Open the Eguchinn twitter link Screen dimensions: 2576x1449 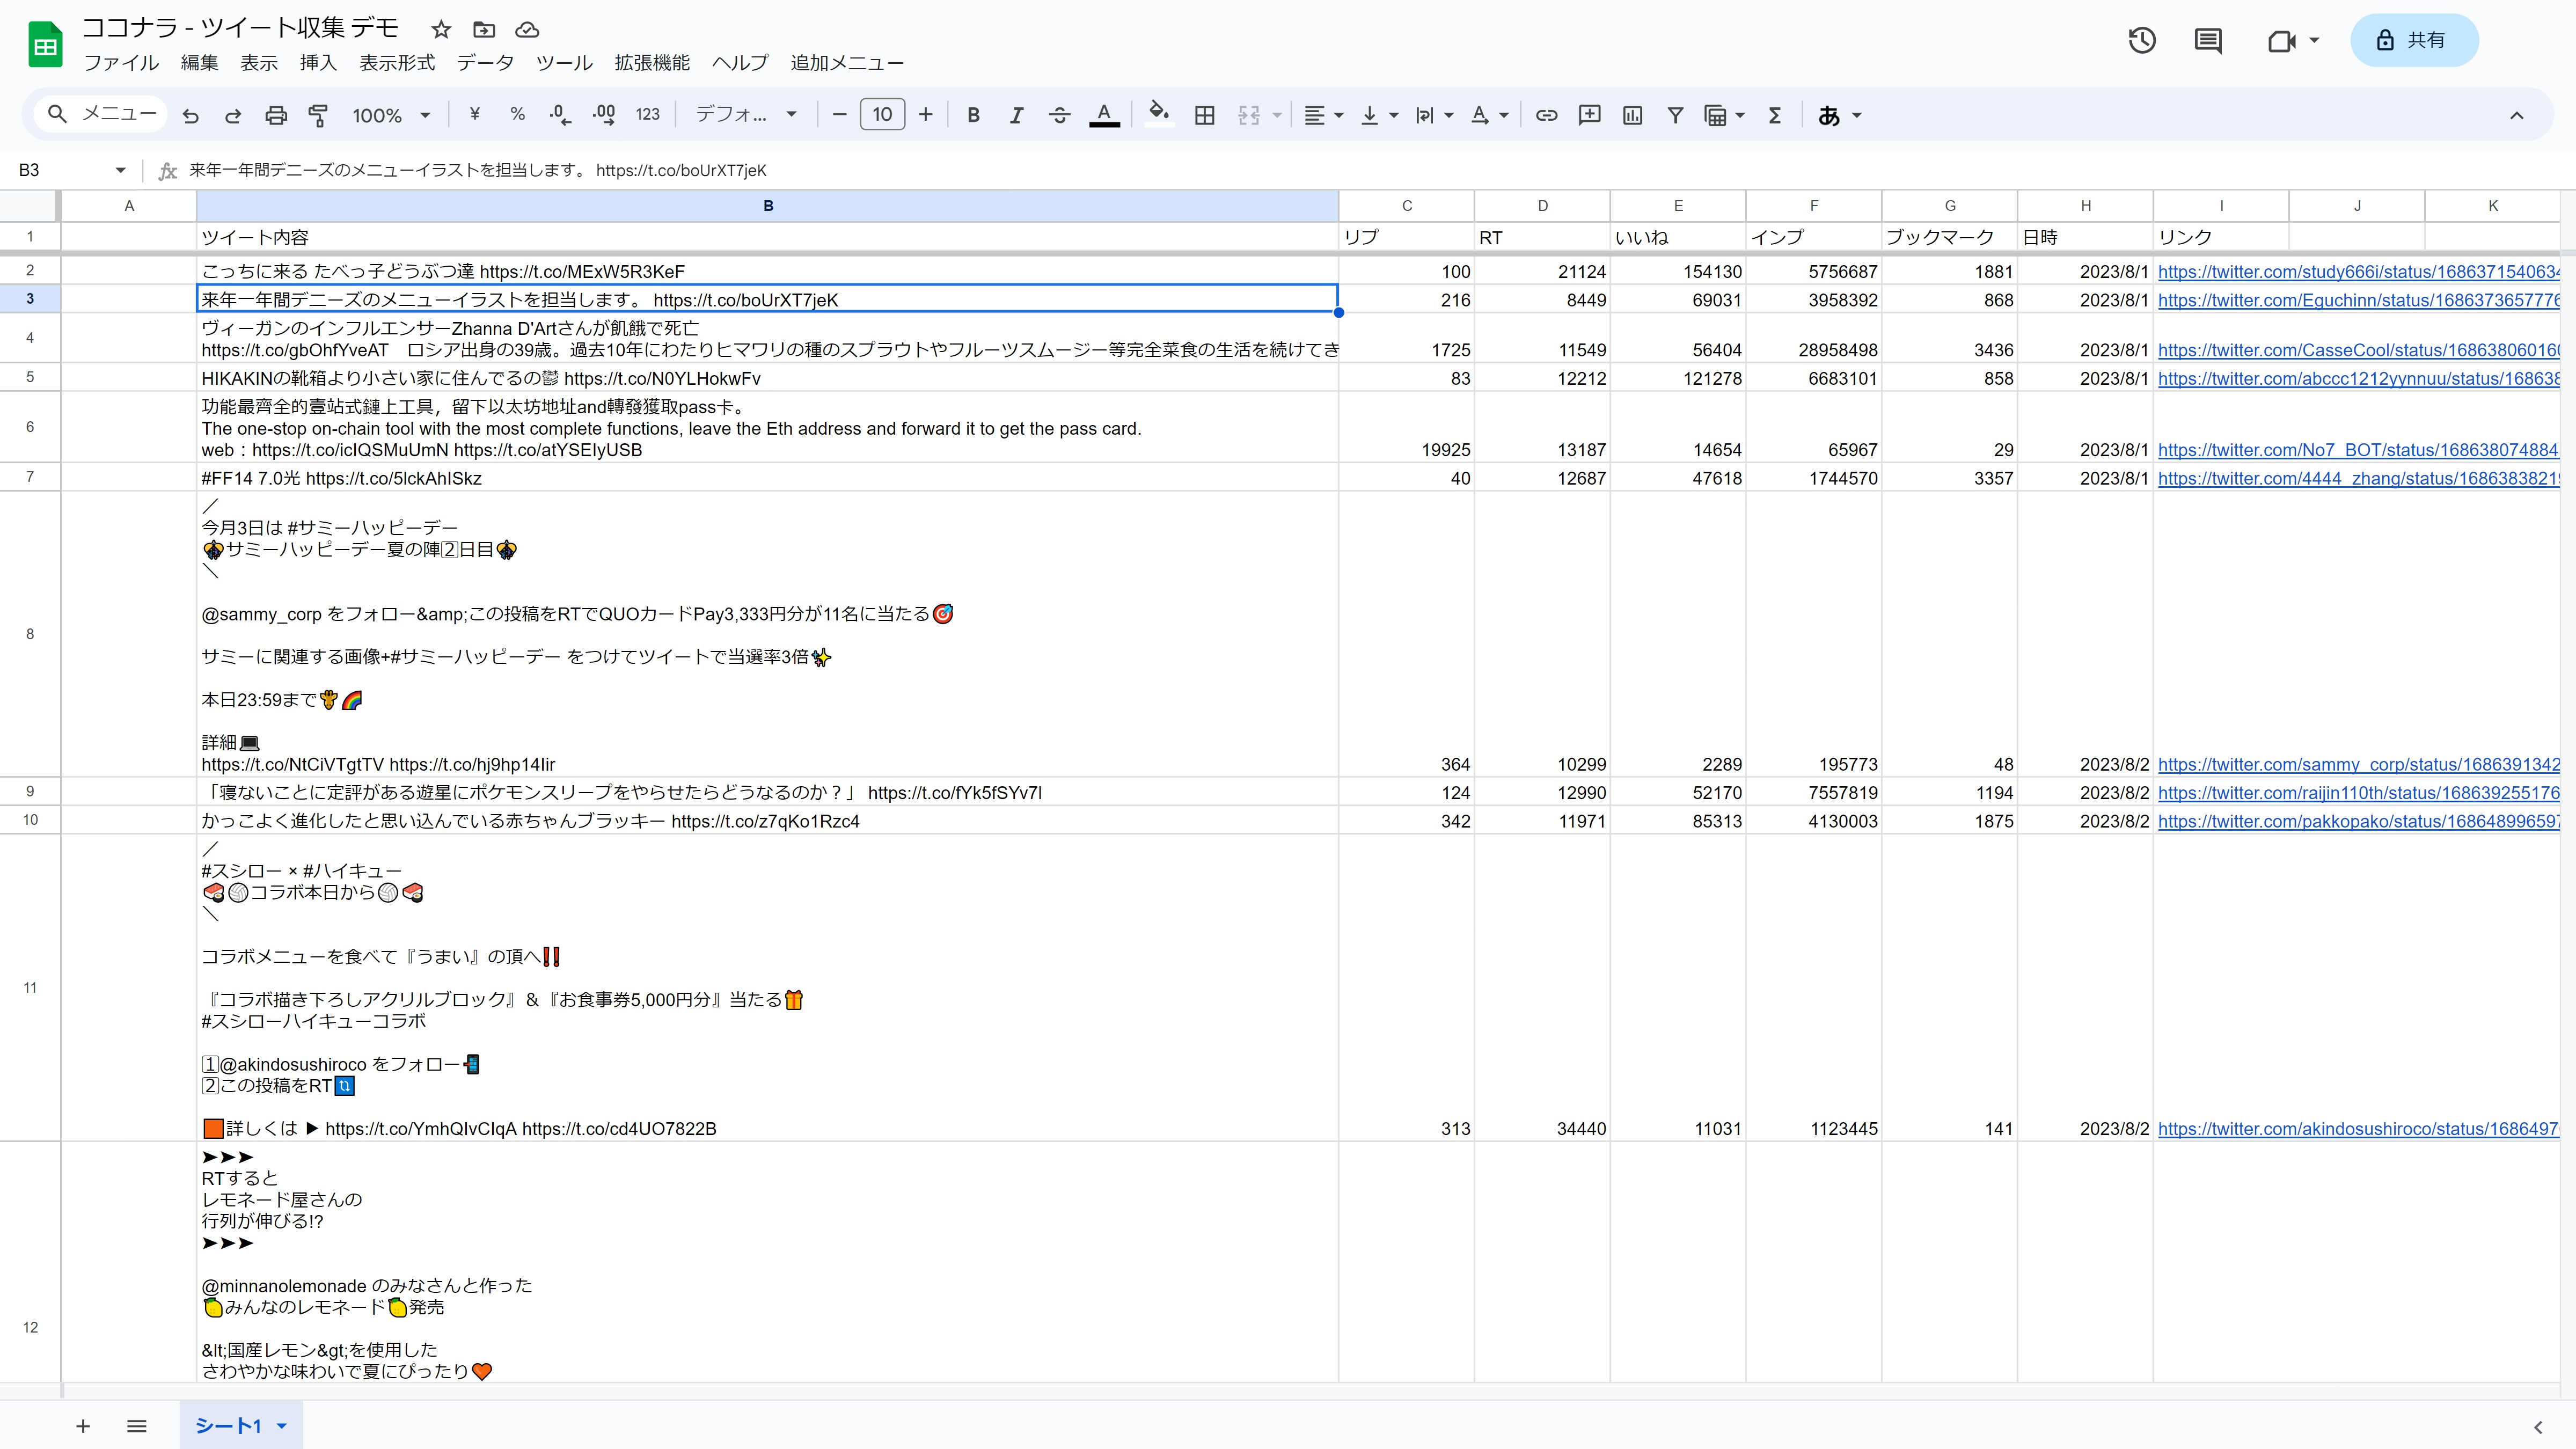(2358, 300)
